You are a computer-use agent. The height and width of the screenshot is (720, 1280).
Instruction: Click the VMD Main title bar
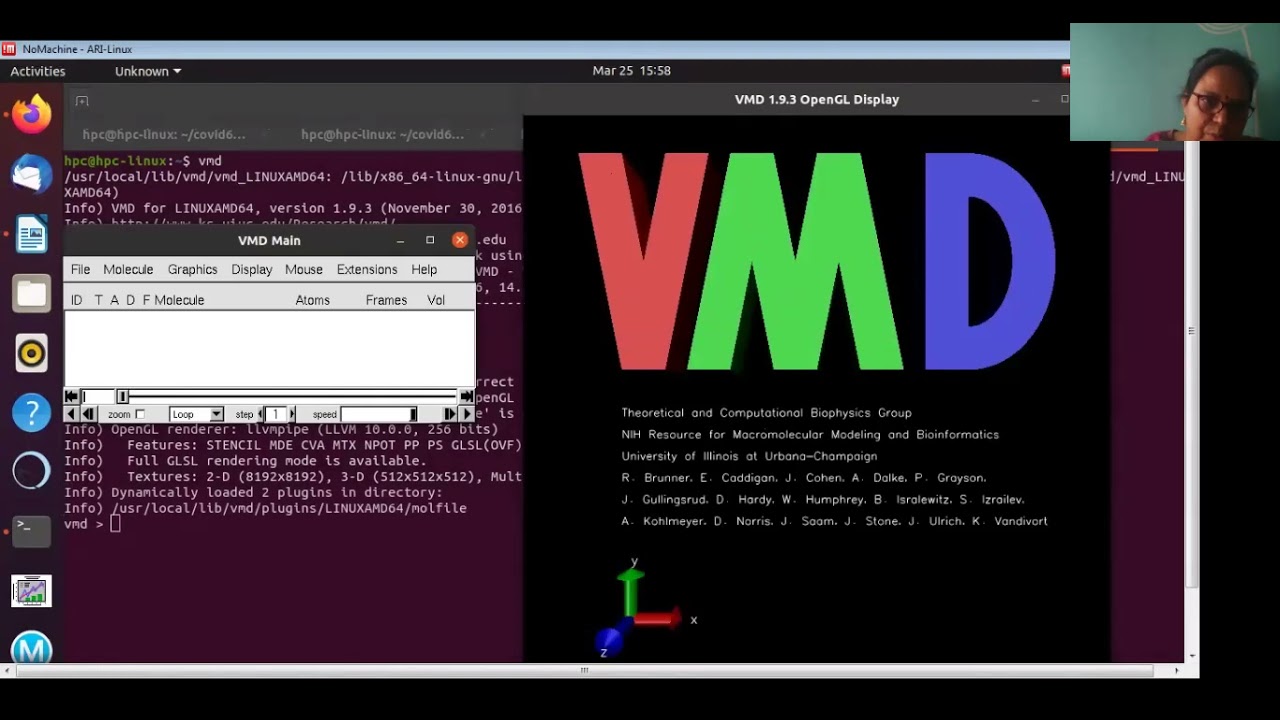pyautogui.click(x=269, y=240)
